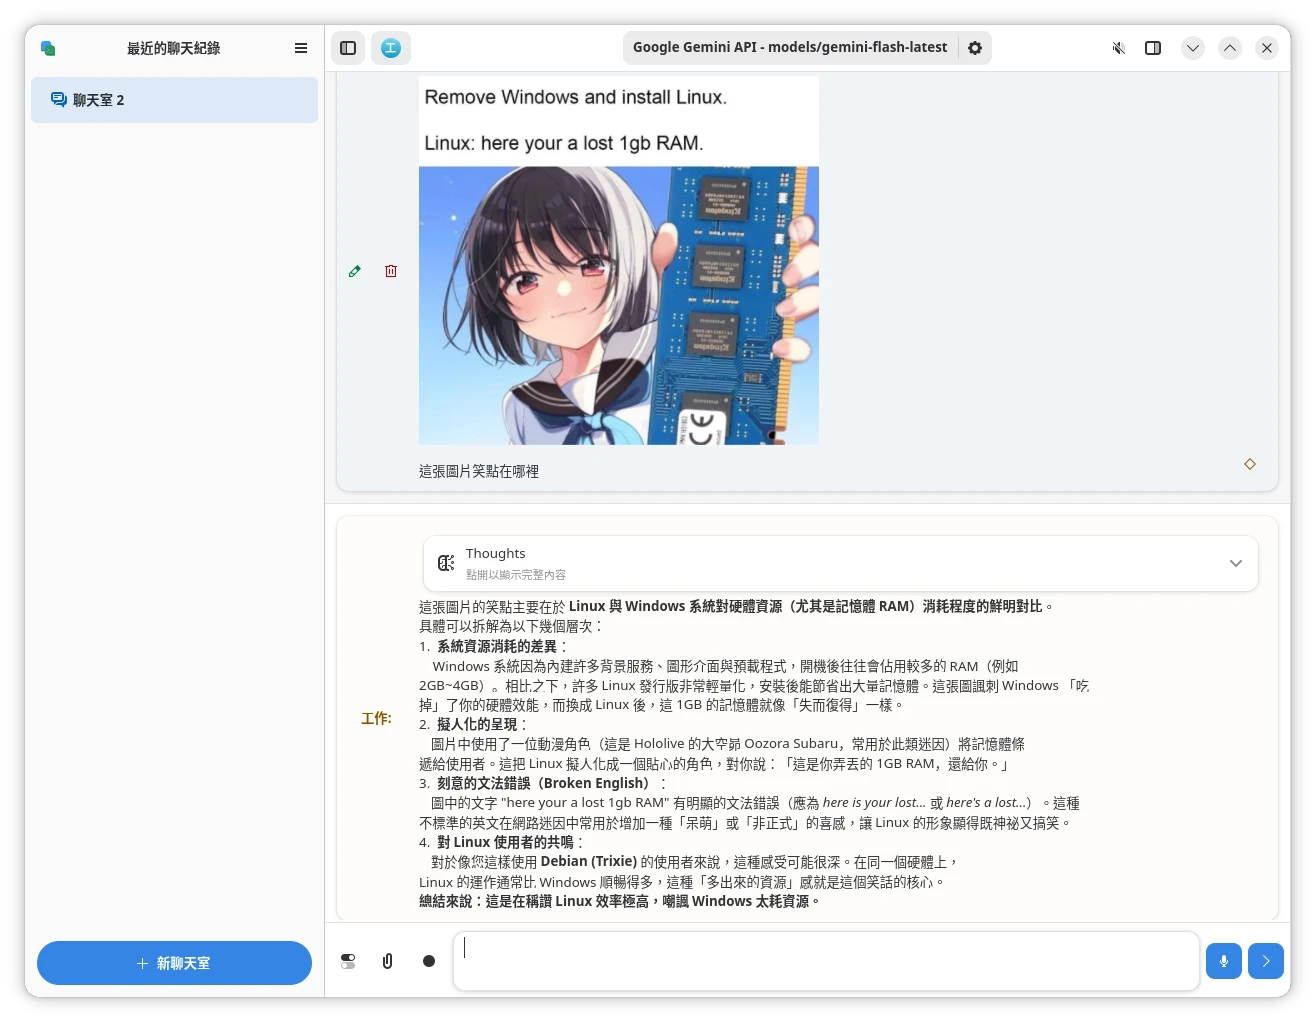Toggle the options switch icon near input

[348, 961]
